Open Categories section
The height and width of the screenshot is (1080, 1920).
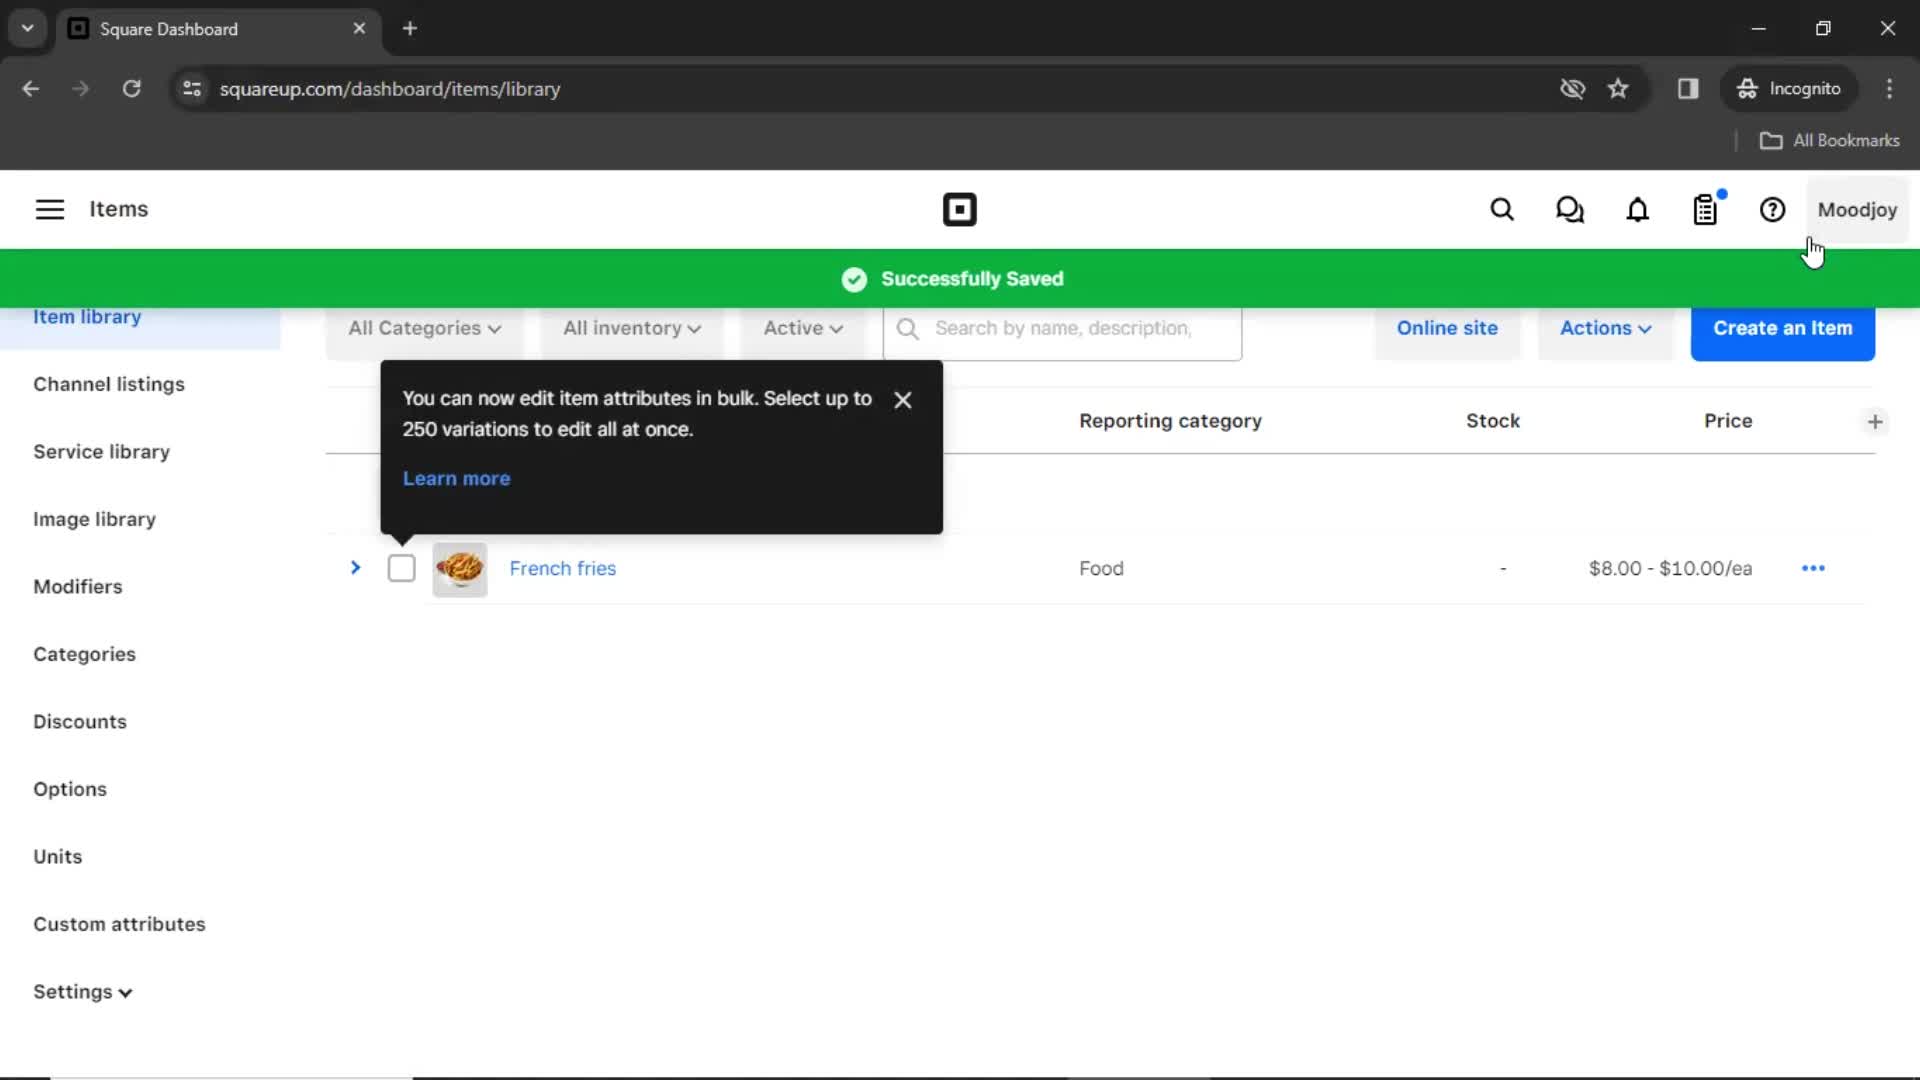pos(84,654)
